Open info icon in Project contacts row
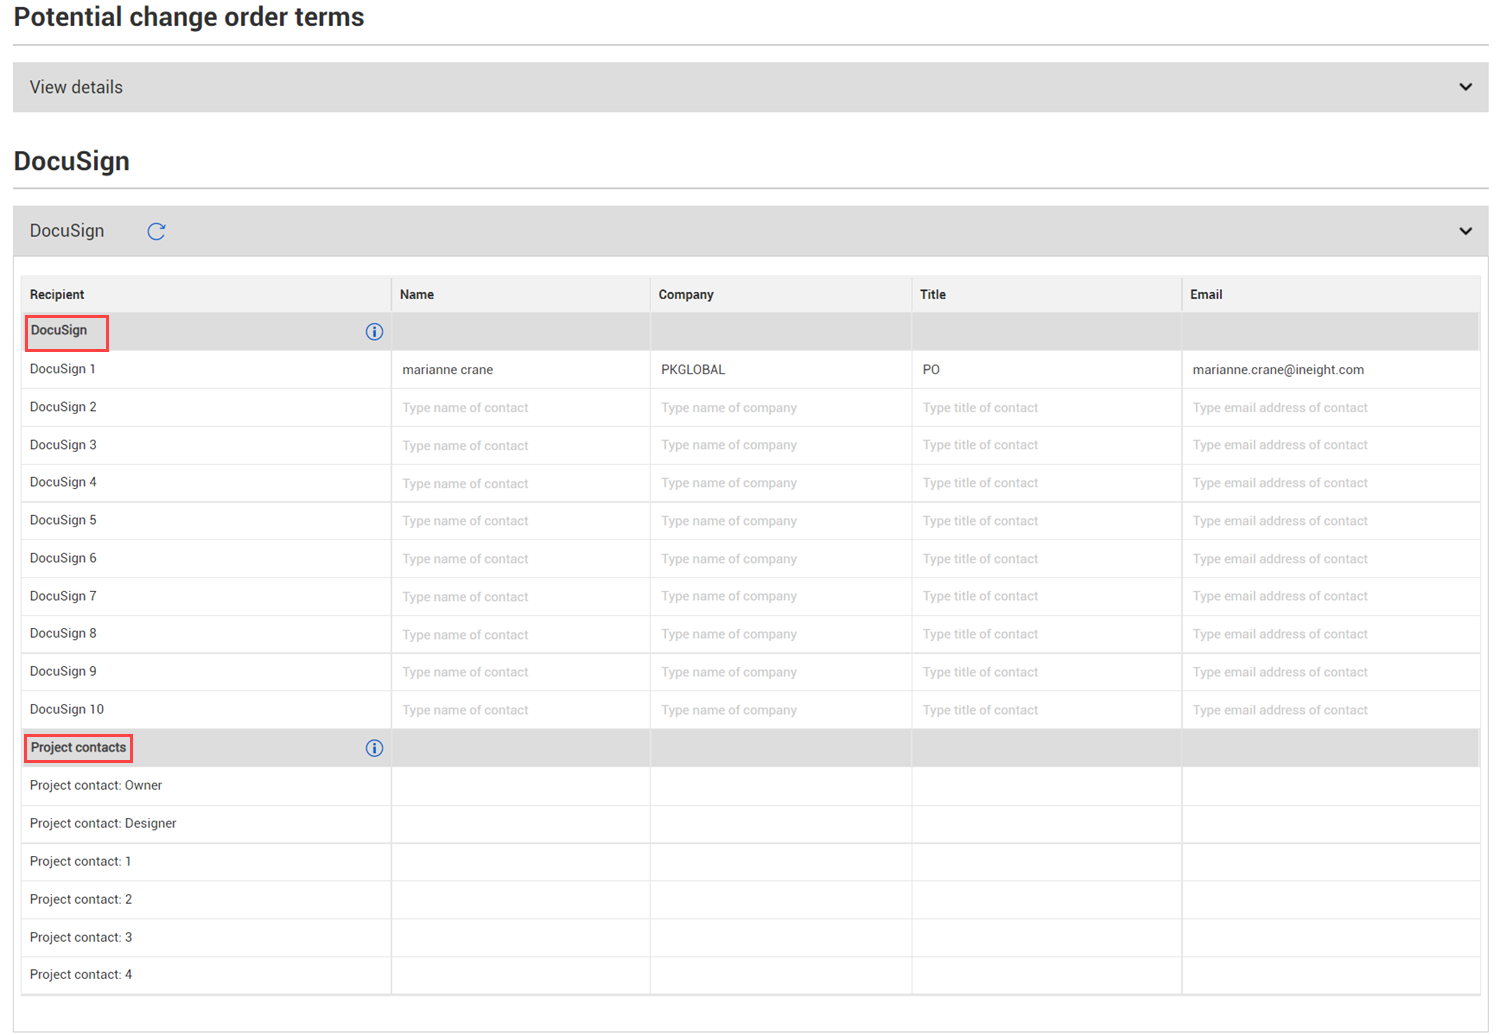1500x1035 pixels. [374, 748]
